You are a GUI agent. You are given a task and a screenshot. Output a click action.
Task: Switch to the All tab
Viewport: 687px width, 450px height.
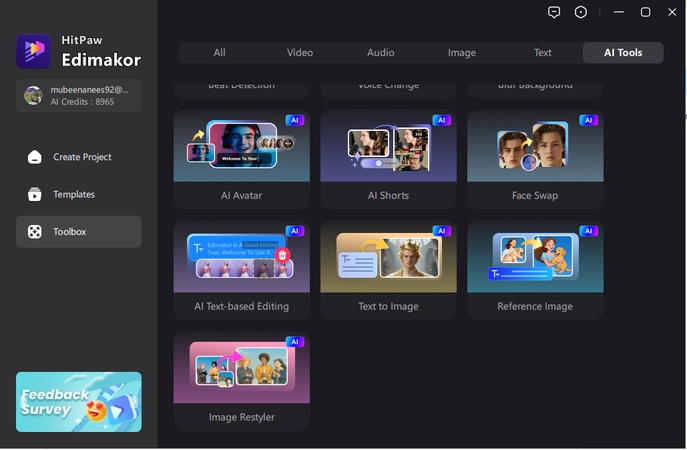pyautogui.click(x=219, y=53)
